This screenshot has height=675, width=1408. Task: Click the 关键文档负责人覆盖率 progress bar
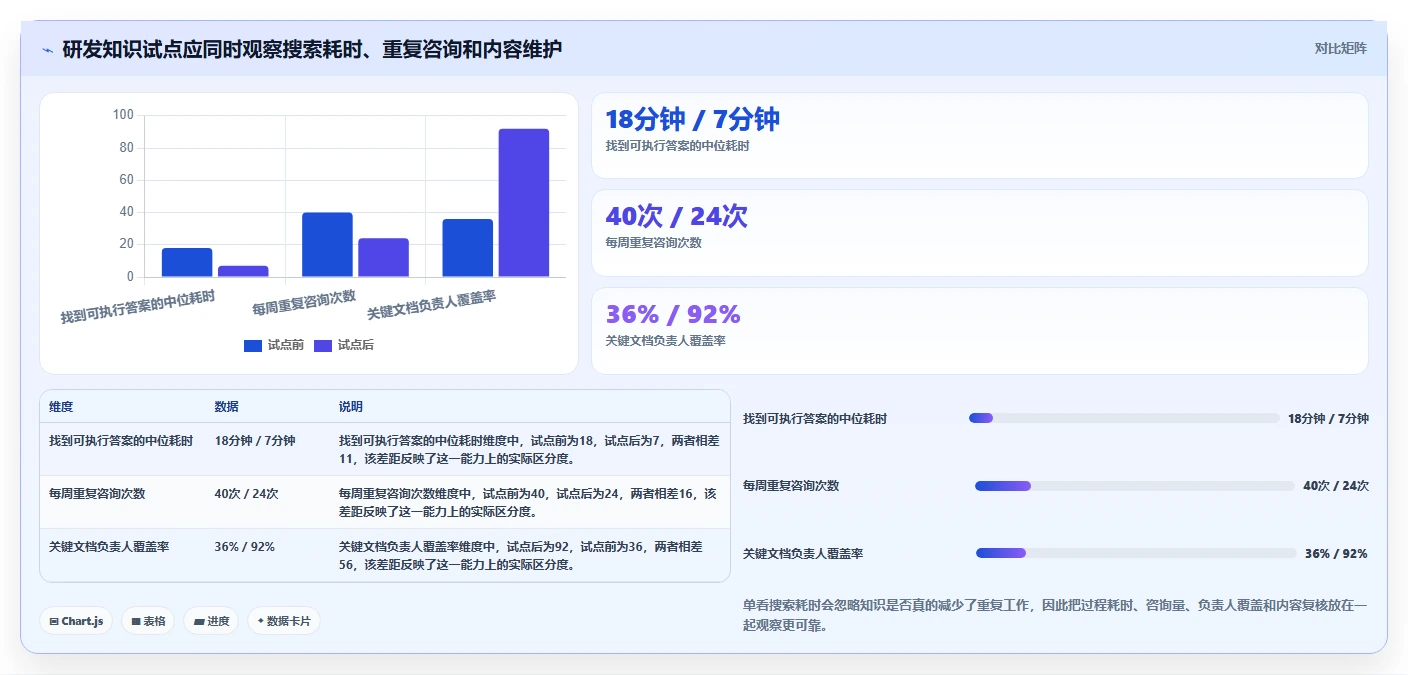click(x=1136, y=553)
